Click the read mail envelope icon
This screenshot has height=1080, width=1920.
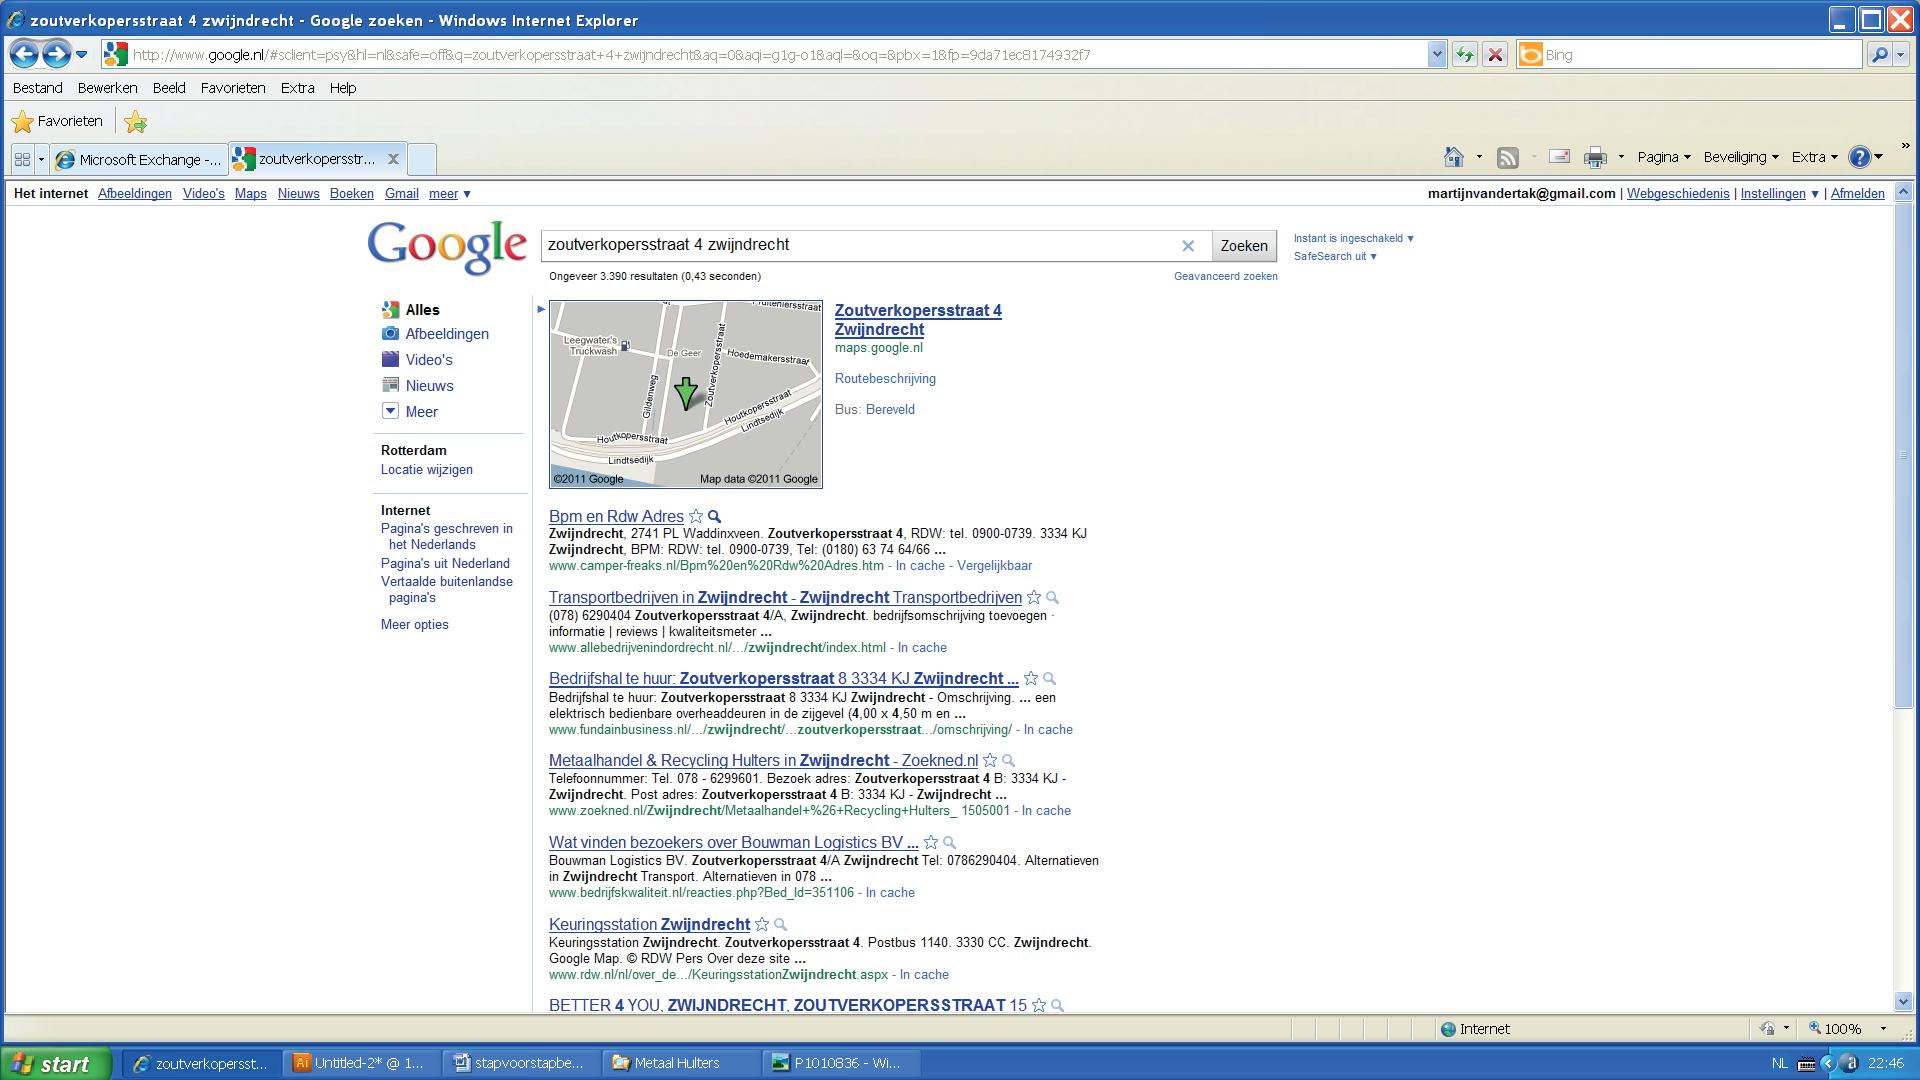click(x=1559, y=156)
